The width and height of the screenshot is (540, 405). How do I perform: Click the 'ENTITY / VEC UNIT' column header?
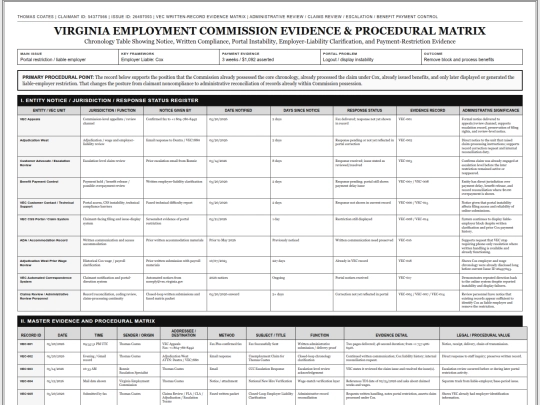49,111
